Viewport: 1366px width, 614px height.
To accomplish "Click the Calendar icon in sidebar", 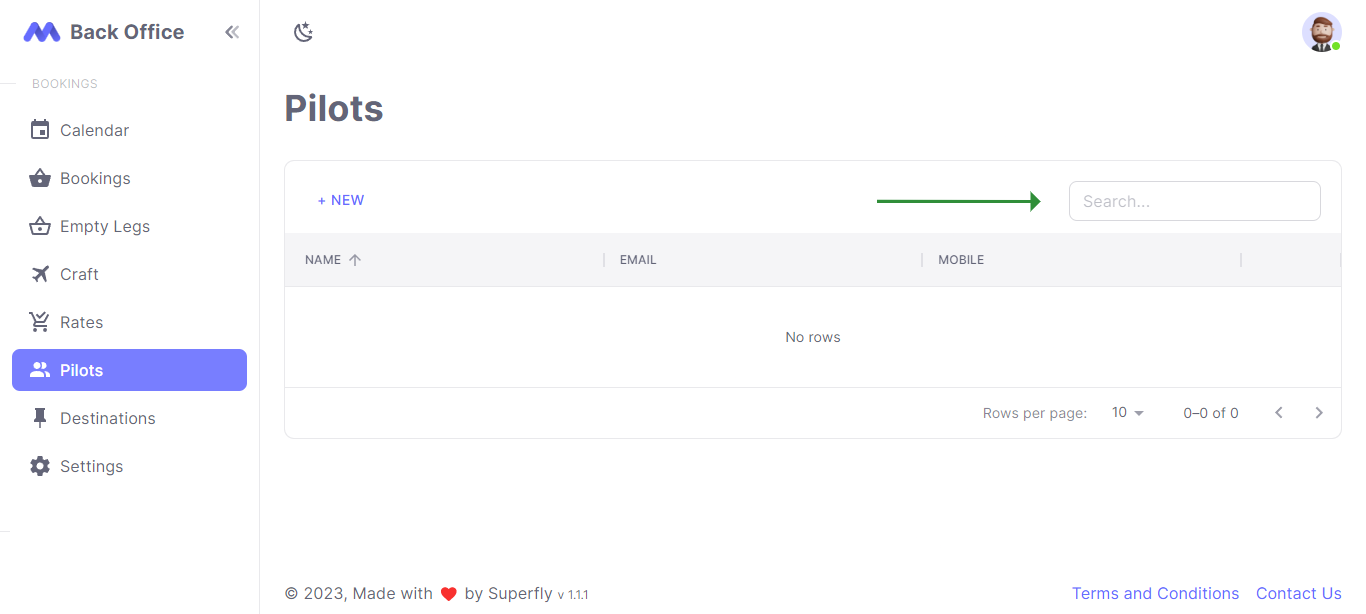I will coord(40,130).
